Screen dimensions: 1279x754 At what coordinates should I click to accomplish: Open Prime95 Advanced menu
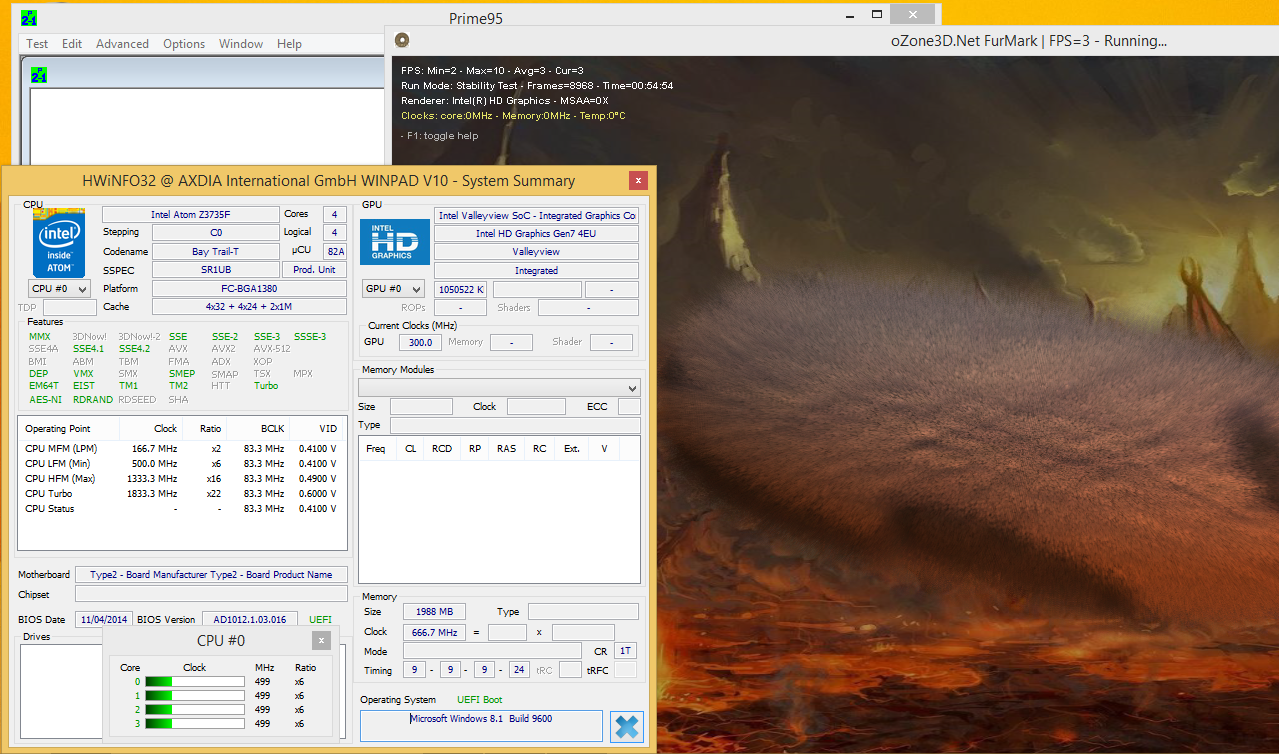pos(122,44)
